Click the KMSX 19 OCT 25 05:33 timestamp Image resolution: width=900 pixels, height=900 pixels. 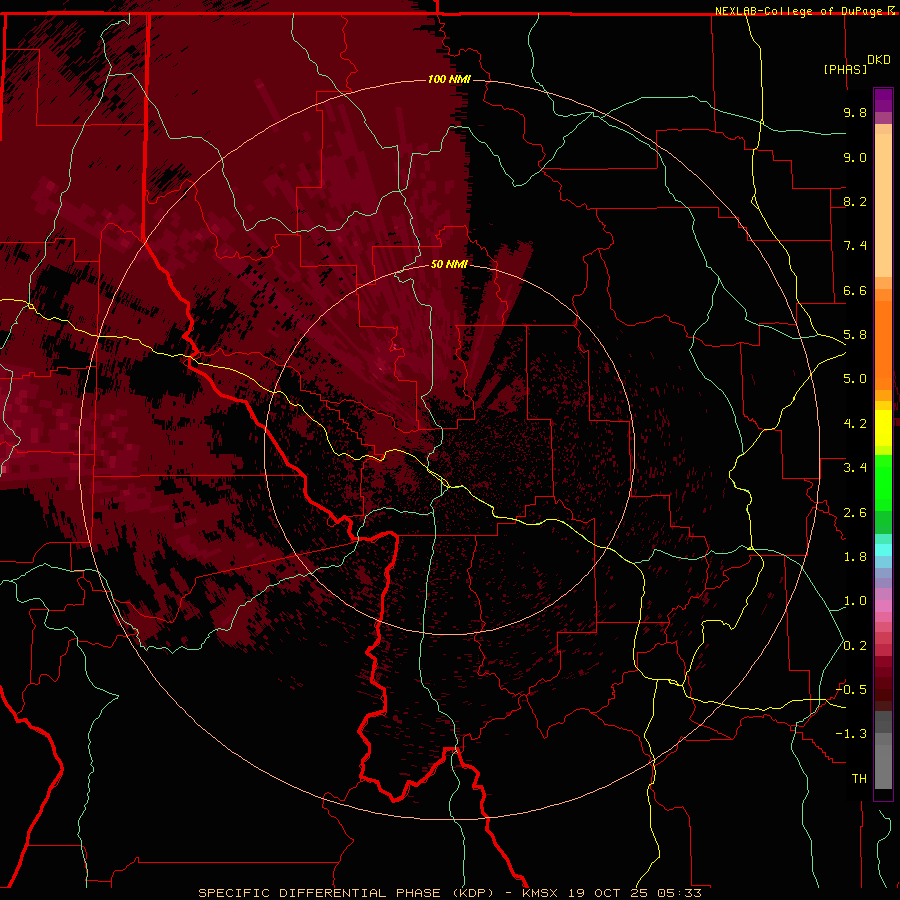point(612,893)
